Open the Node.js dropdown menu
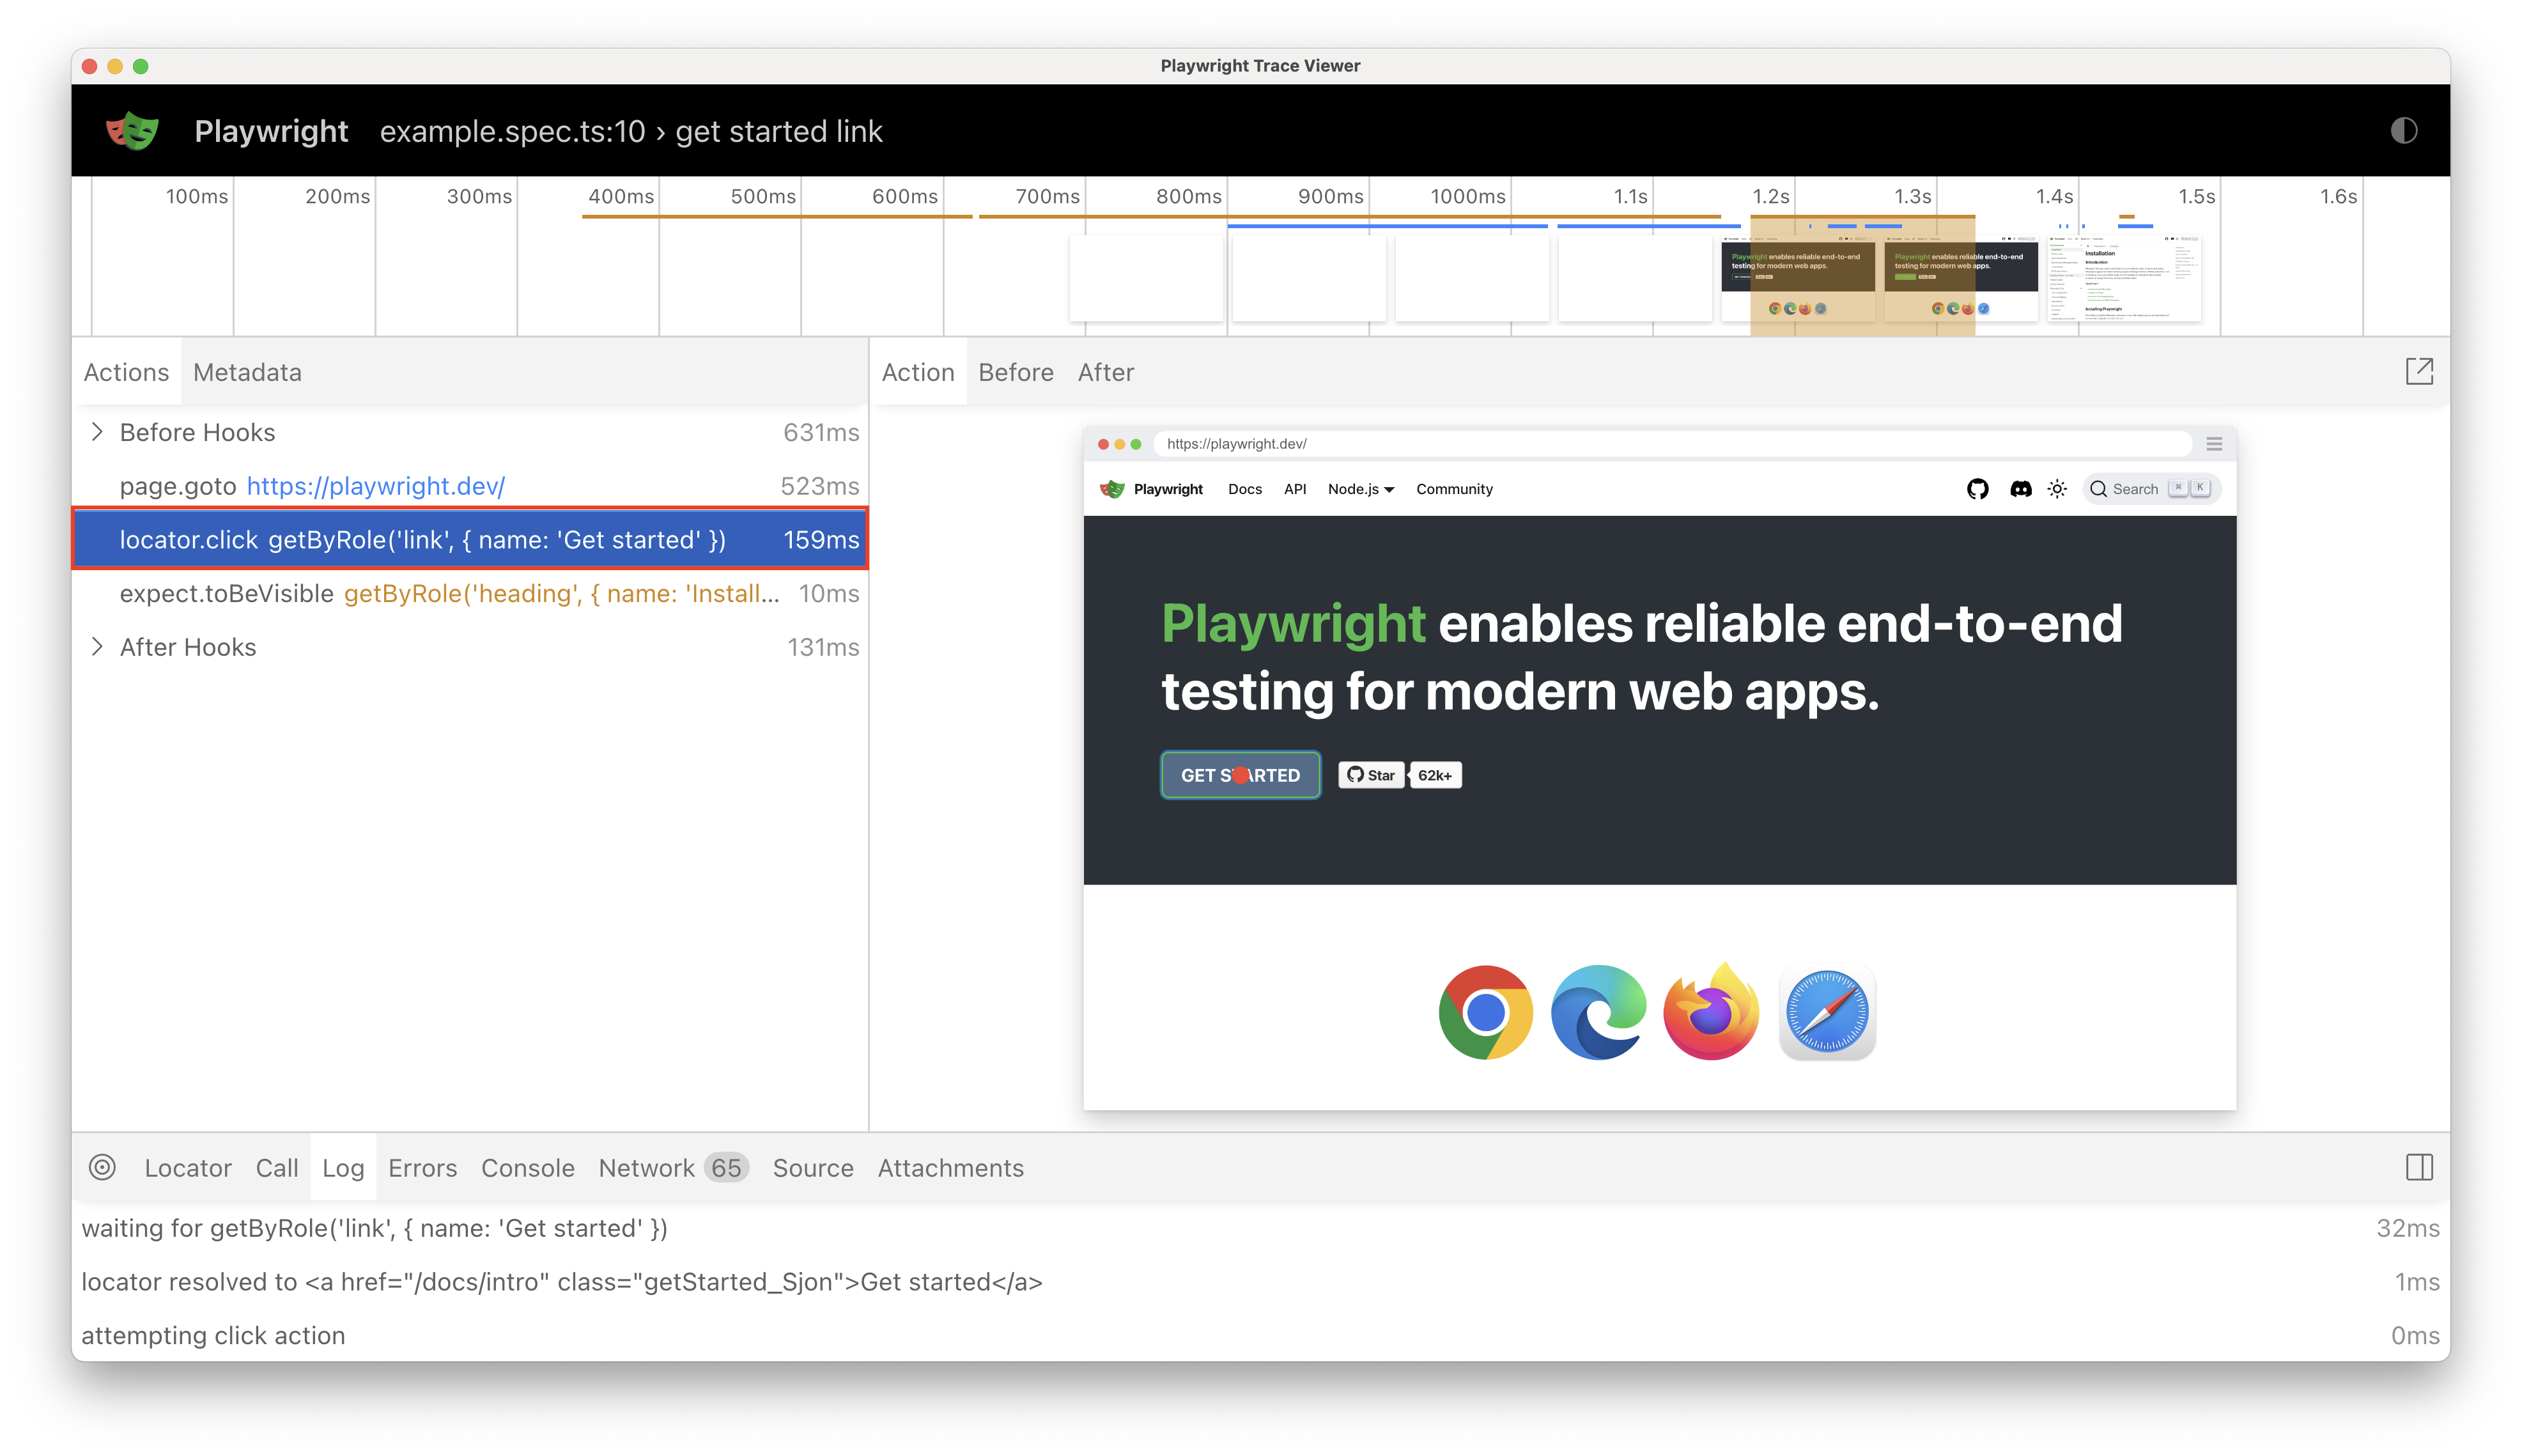Viewport: 2522px width, 1456px height. coord(1360,488)
